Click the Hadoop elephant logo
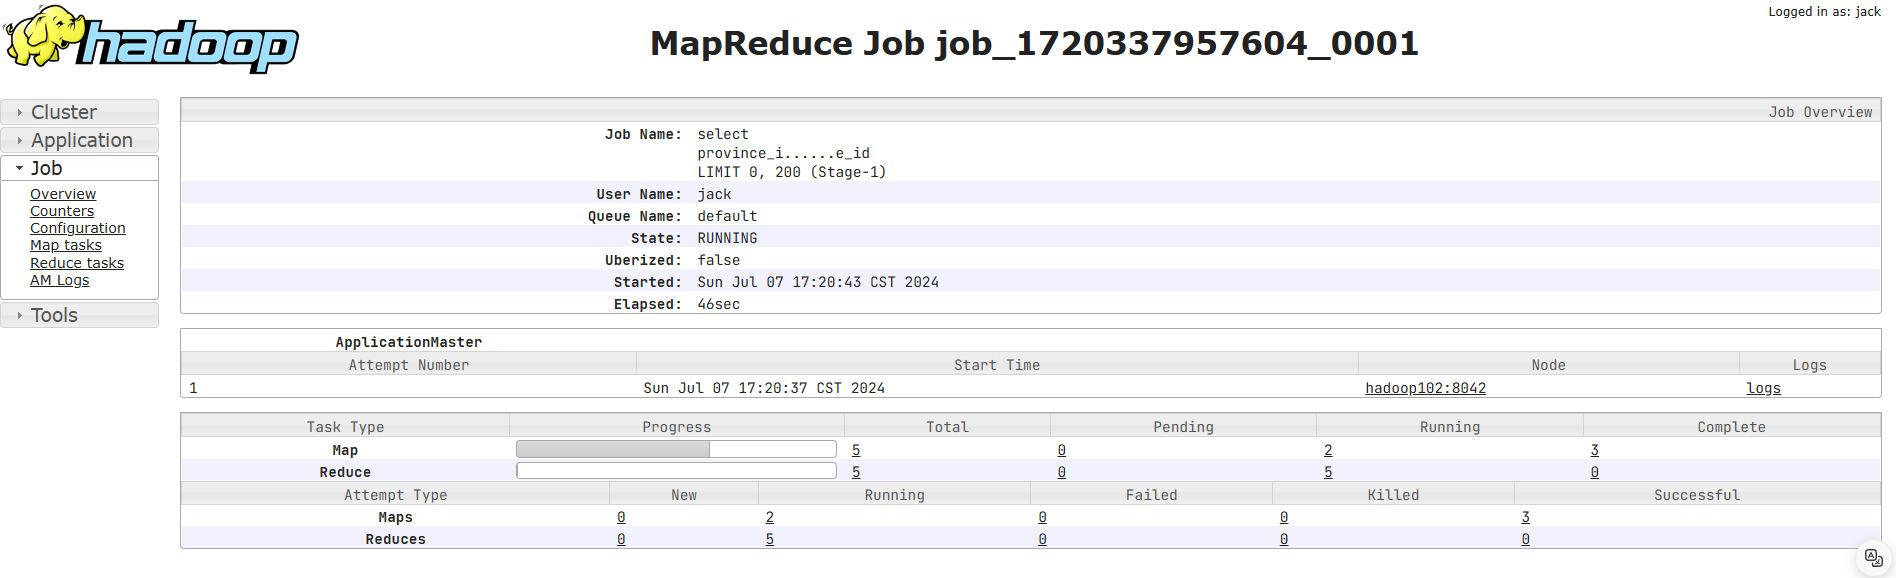 click(151, 39)
